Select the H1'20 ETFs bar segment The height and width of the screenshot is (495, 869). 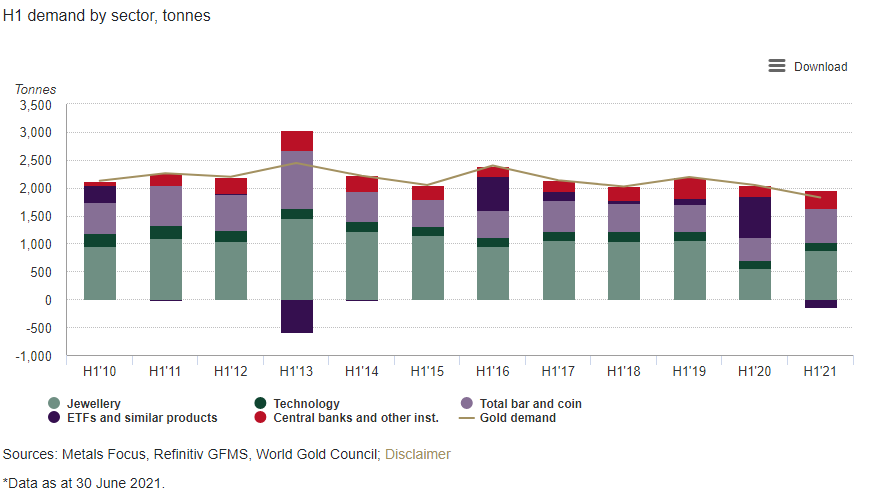755,217
